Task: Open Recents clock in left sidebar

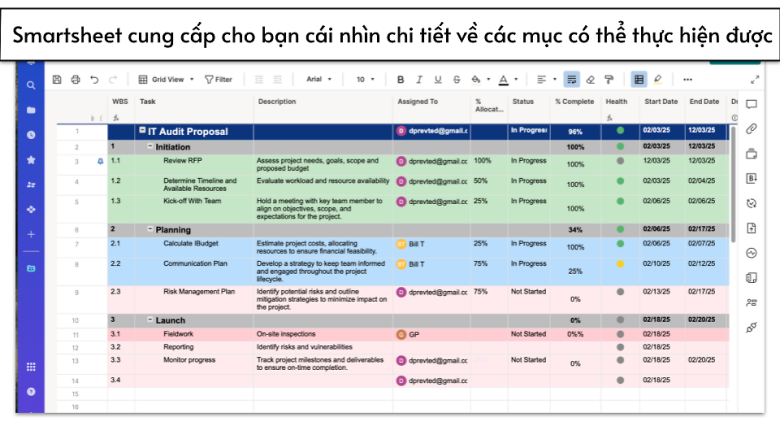Action: click(31, 135)
